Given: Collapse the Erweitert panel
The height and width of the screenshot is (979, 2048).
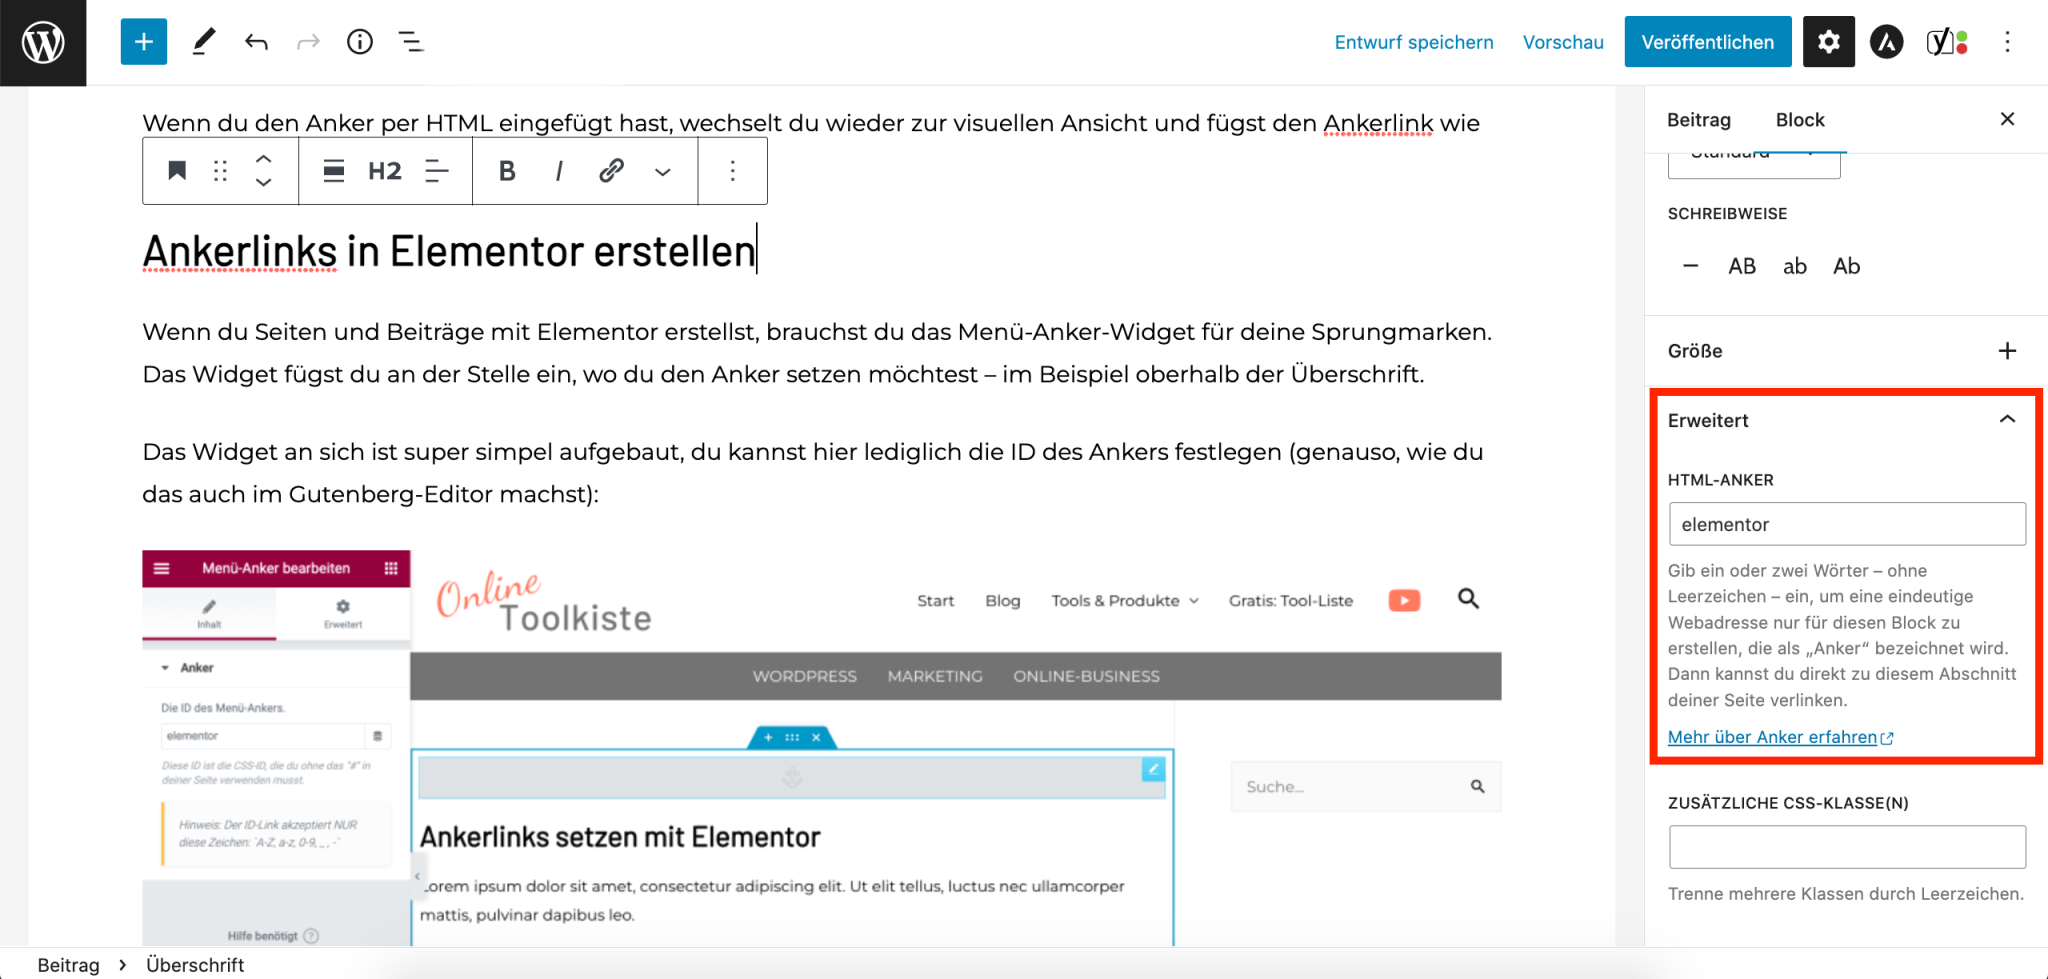Looking at the screenshot, I should coord(2006,420).
